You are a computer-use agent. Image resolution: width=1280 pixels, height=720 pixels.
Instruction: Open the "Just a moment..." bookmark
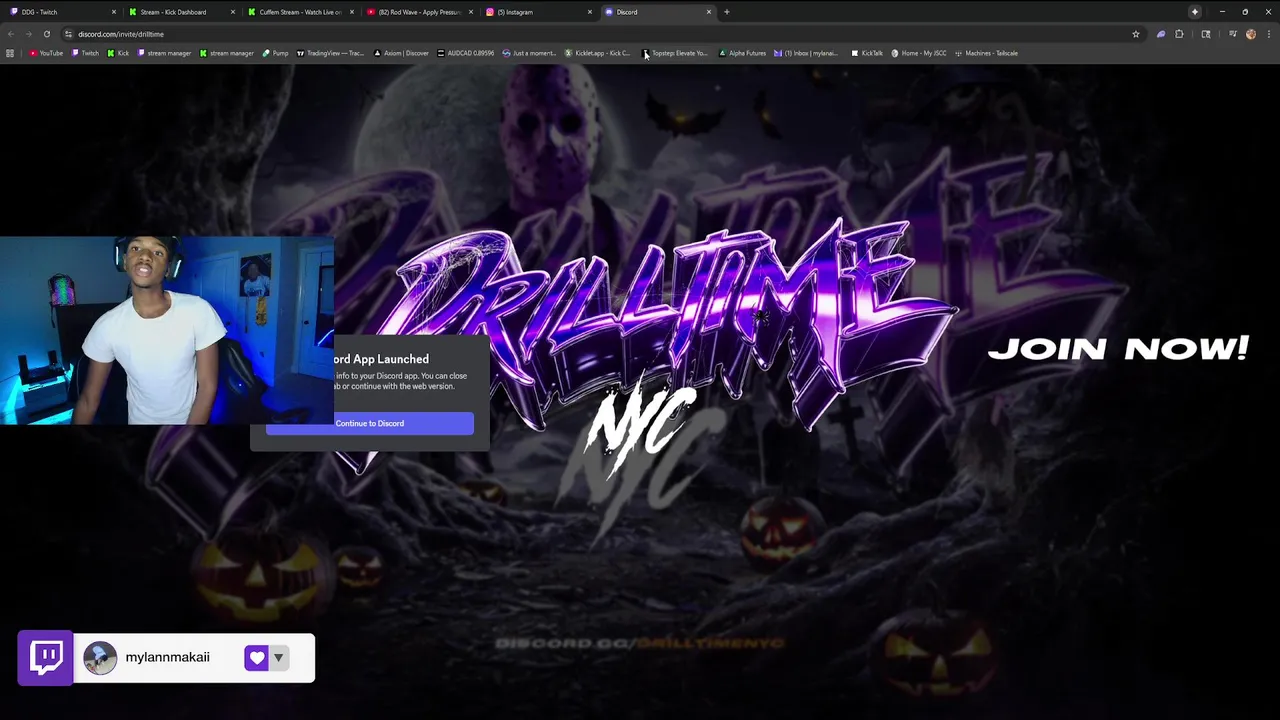529,53
